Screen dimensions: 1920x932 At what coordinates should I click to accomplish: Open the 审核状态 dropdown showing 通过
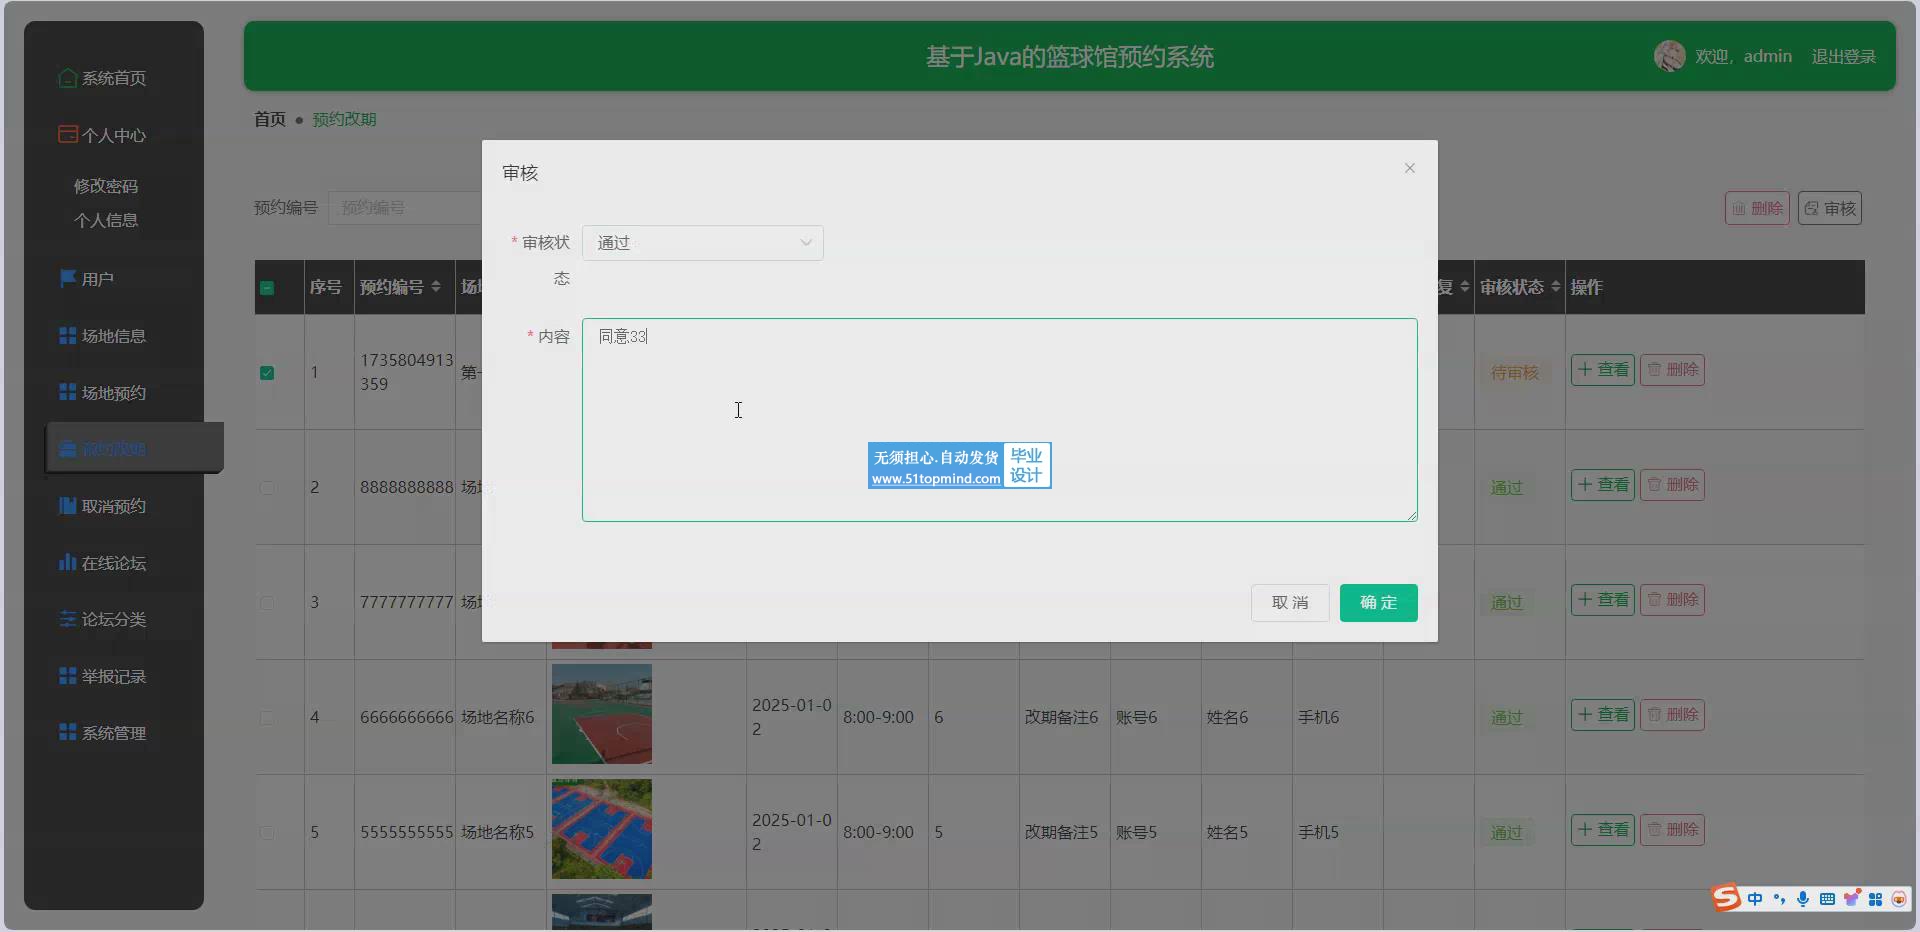pos(703,243)
